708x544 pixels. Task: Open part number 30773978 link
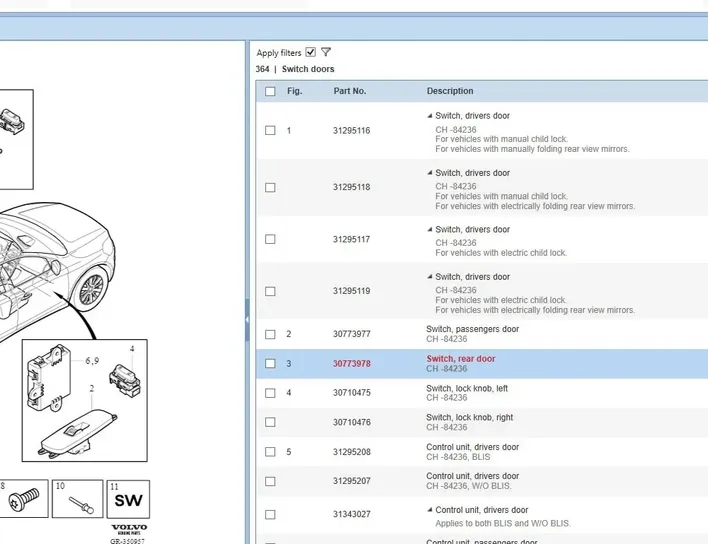(351, 364)
